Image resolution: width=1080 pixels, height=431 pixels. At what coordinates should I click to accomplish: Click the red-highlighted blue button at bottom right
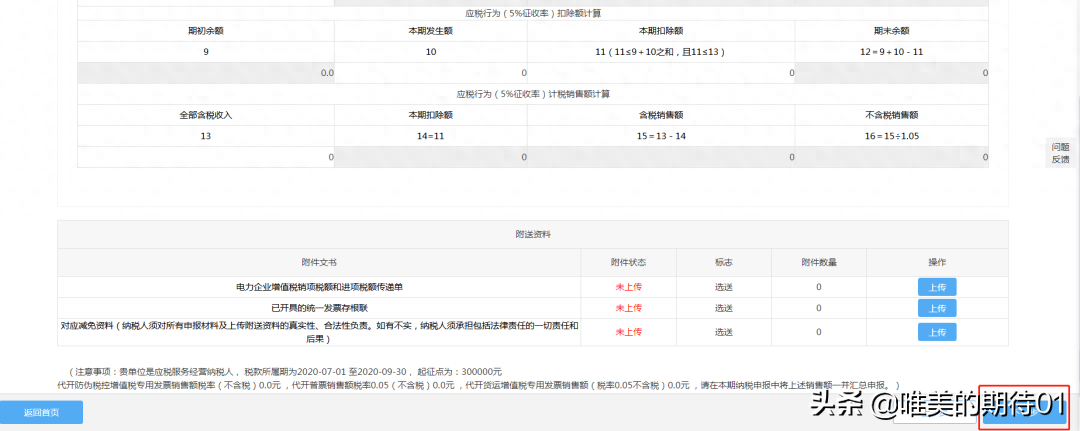1024,410
